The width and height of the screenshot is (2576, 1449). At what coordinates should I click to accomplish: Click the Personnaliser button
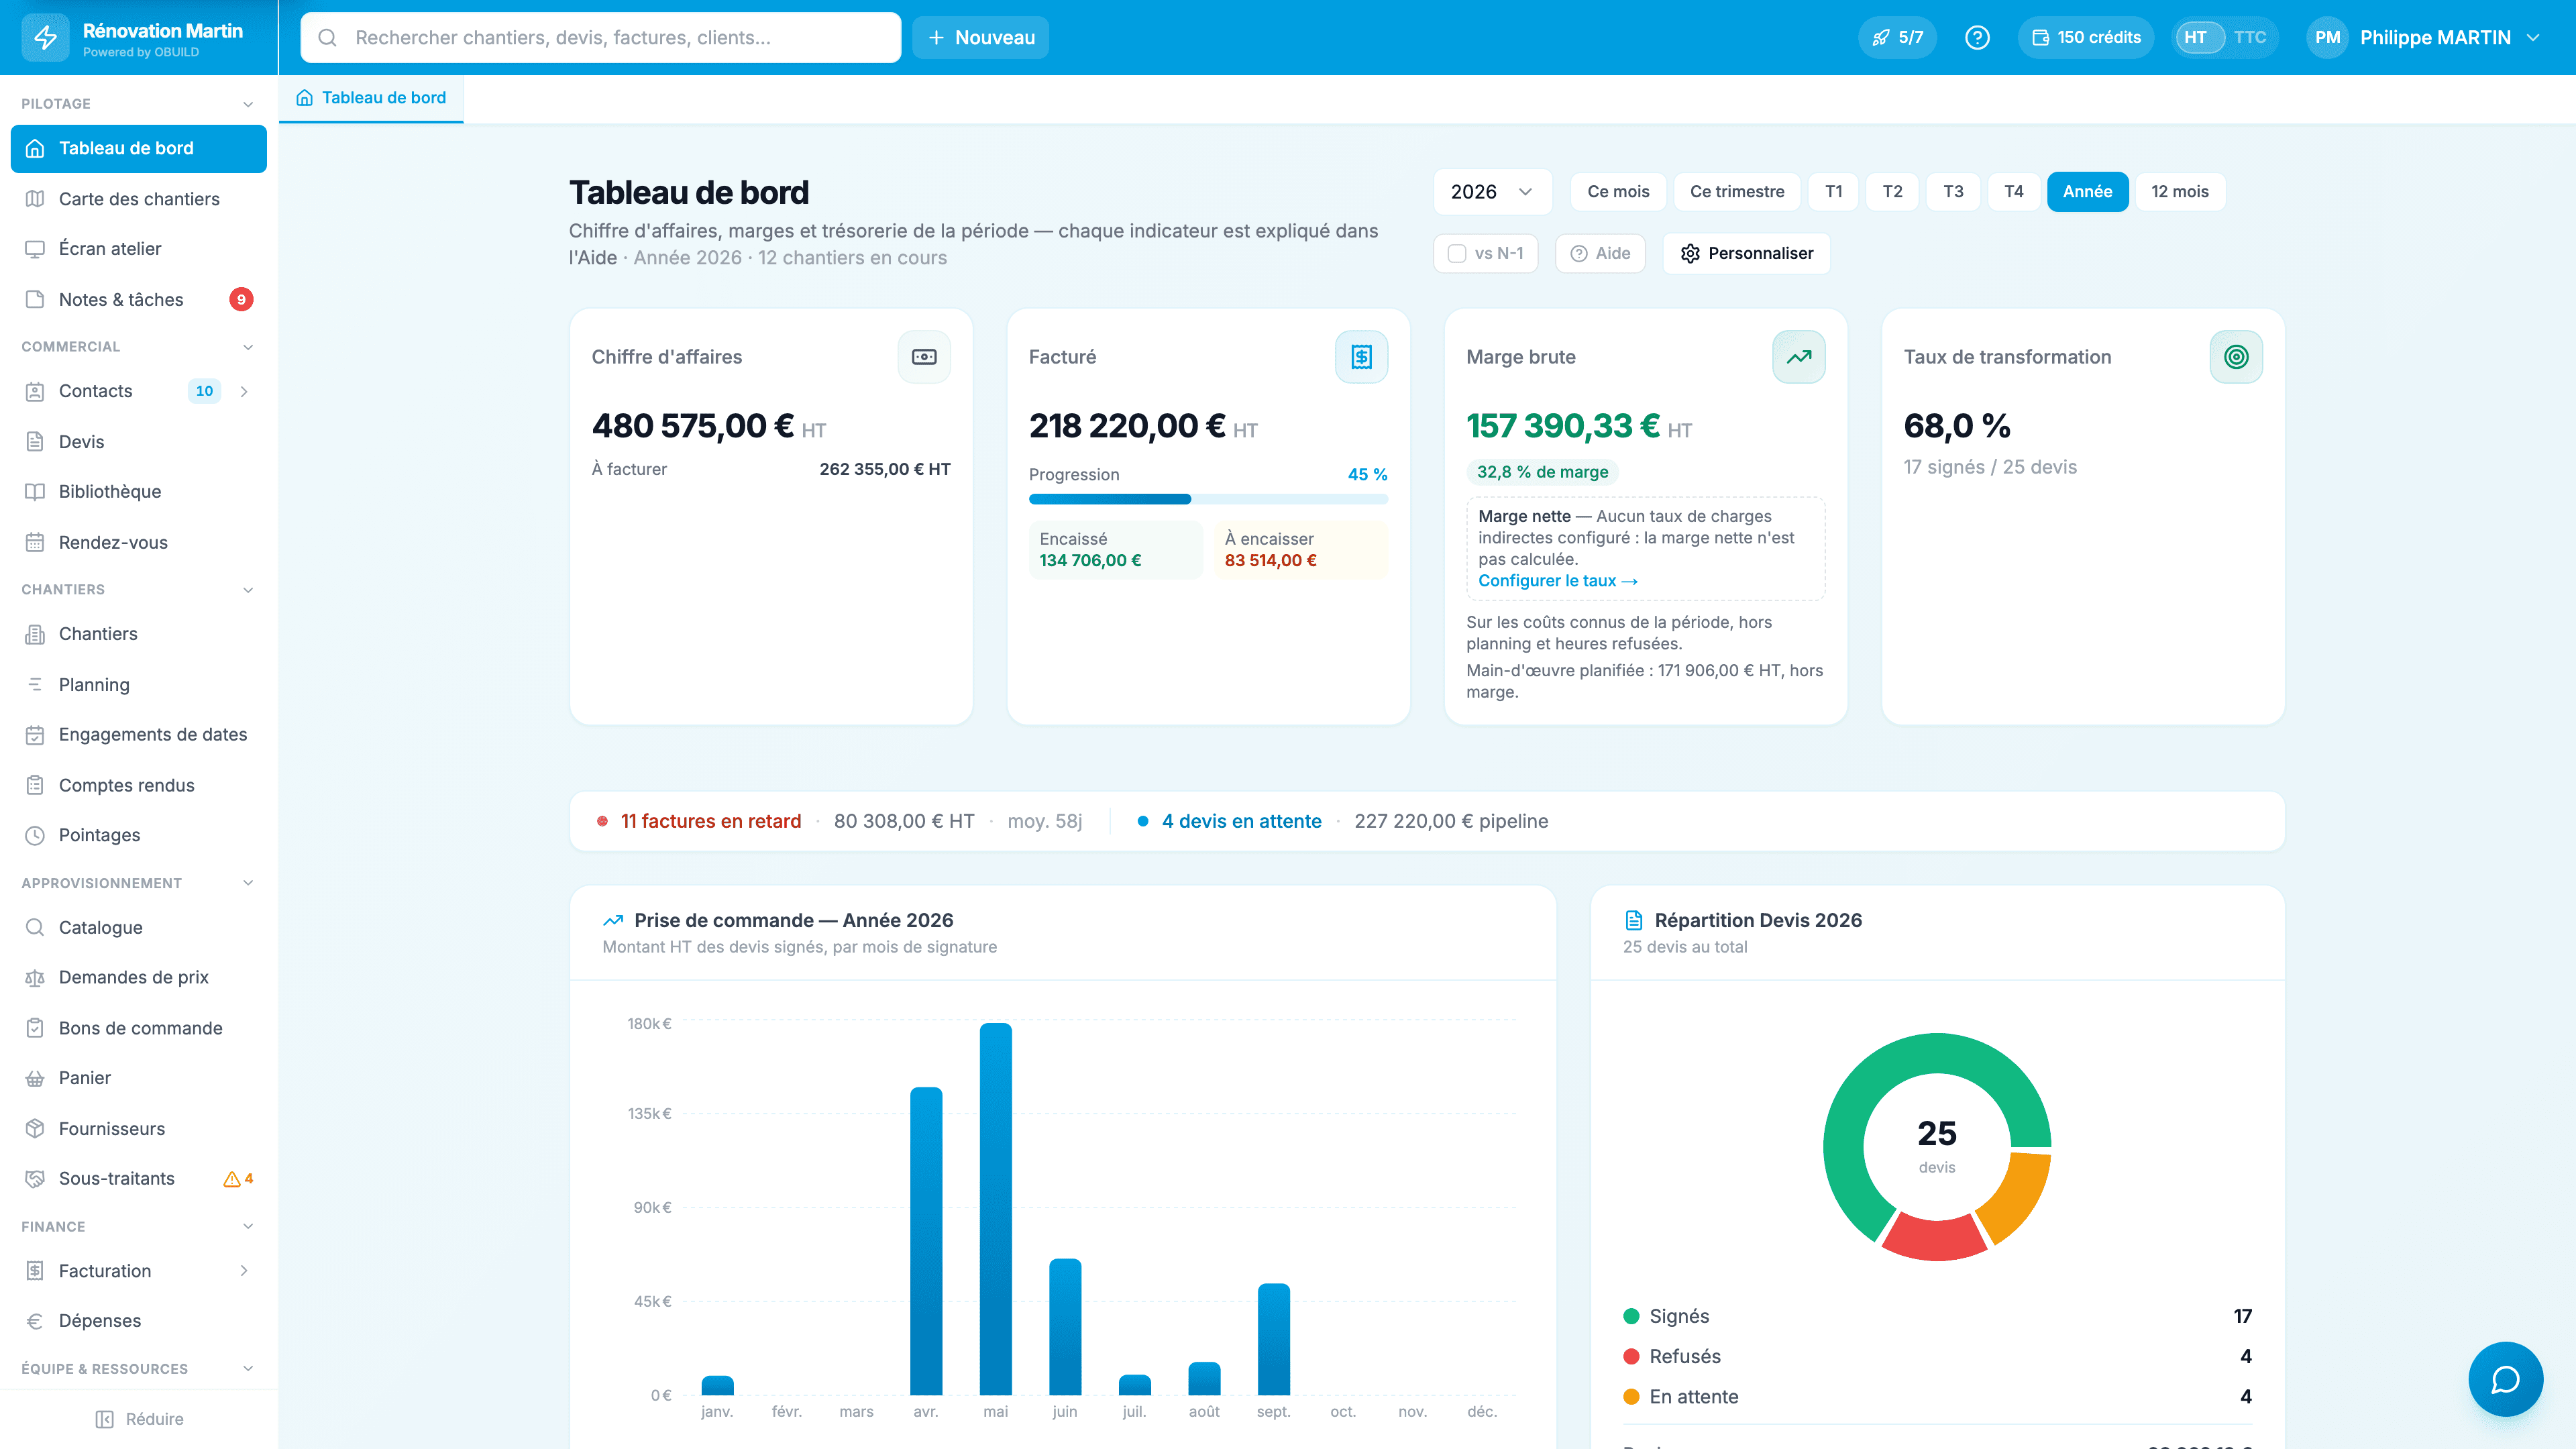pyautogui.click(x=1746, y=253)
